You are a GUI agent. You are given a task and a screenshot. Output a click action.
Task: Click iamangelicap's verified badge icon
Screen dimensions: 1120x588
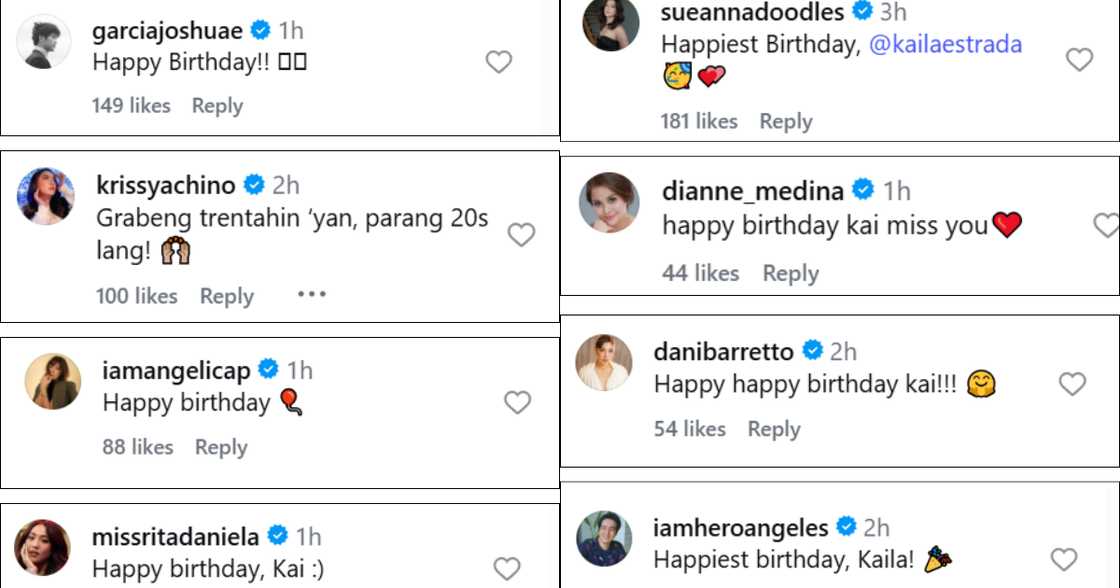coord(268,370)
